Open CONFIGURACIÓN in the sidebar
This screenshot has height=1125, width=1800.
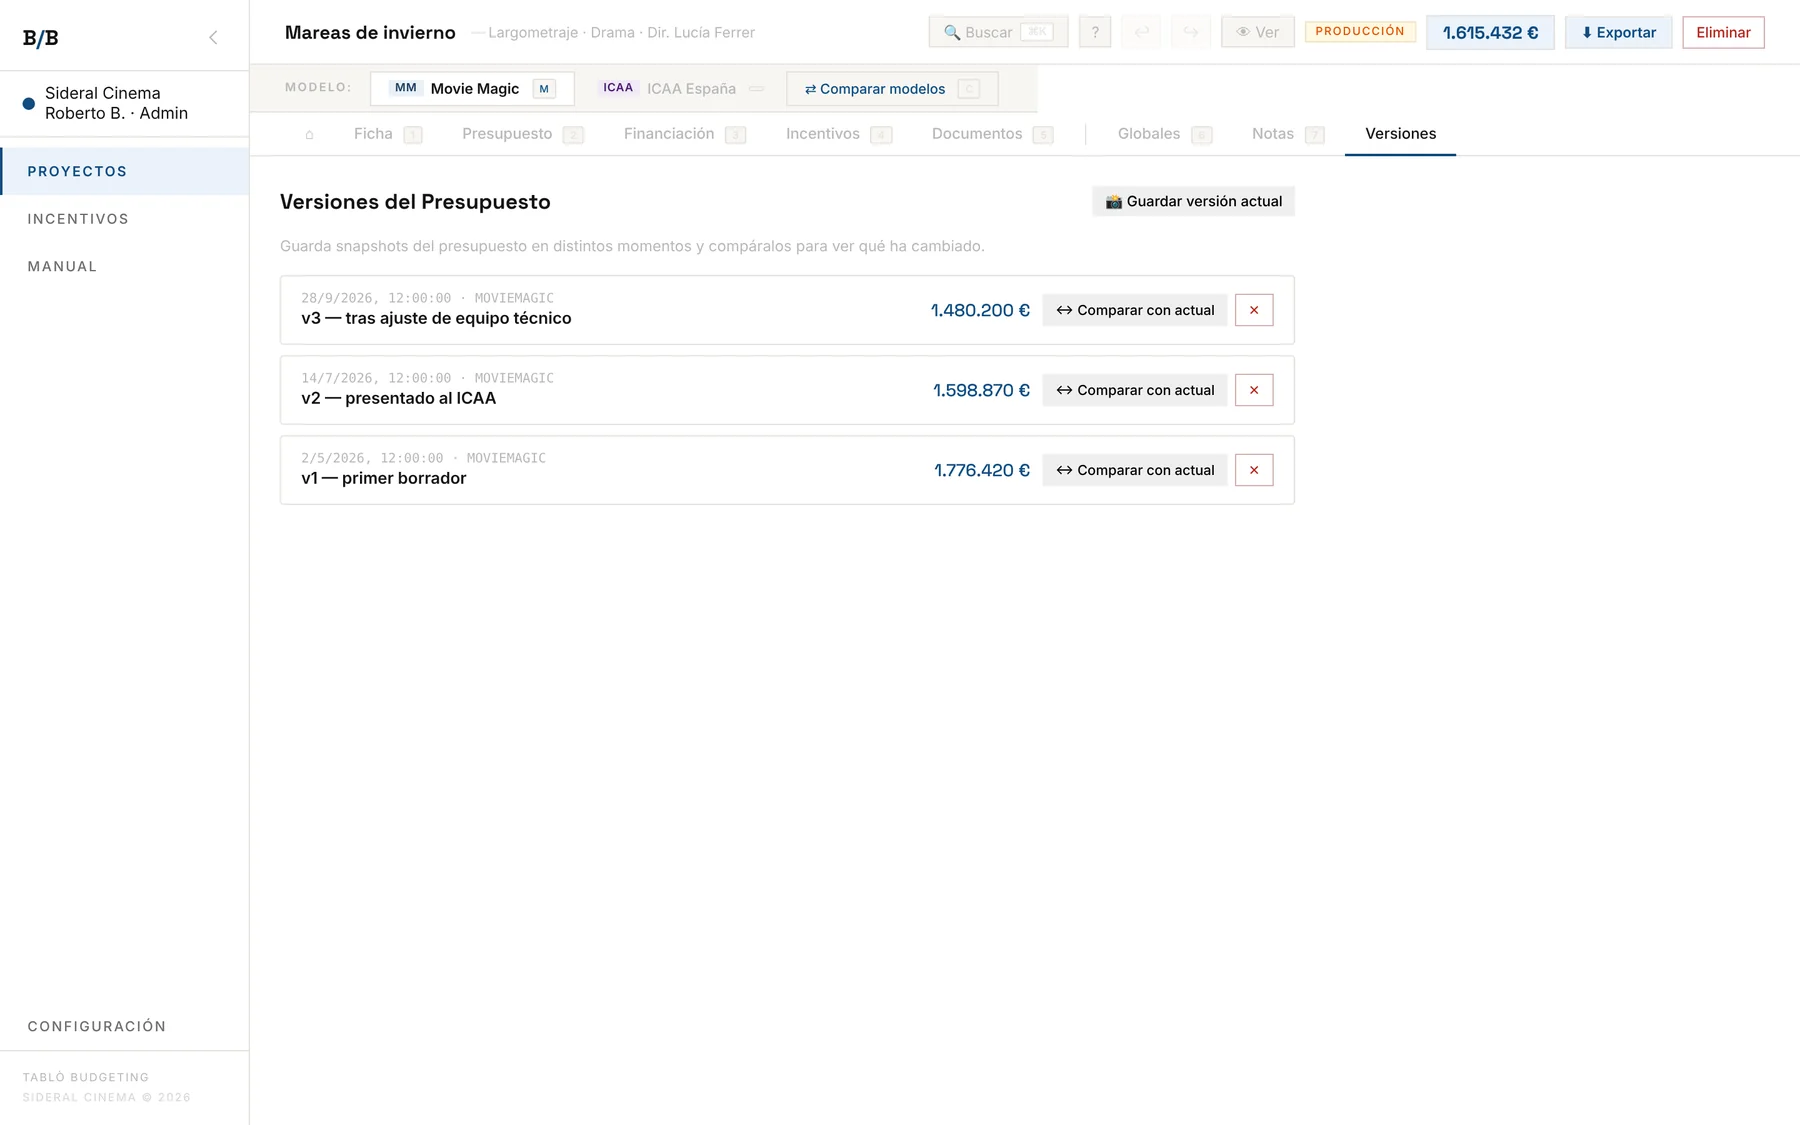[125, 1026]
